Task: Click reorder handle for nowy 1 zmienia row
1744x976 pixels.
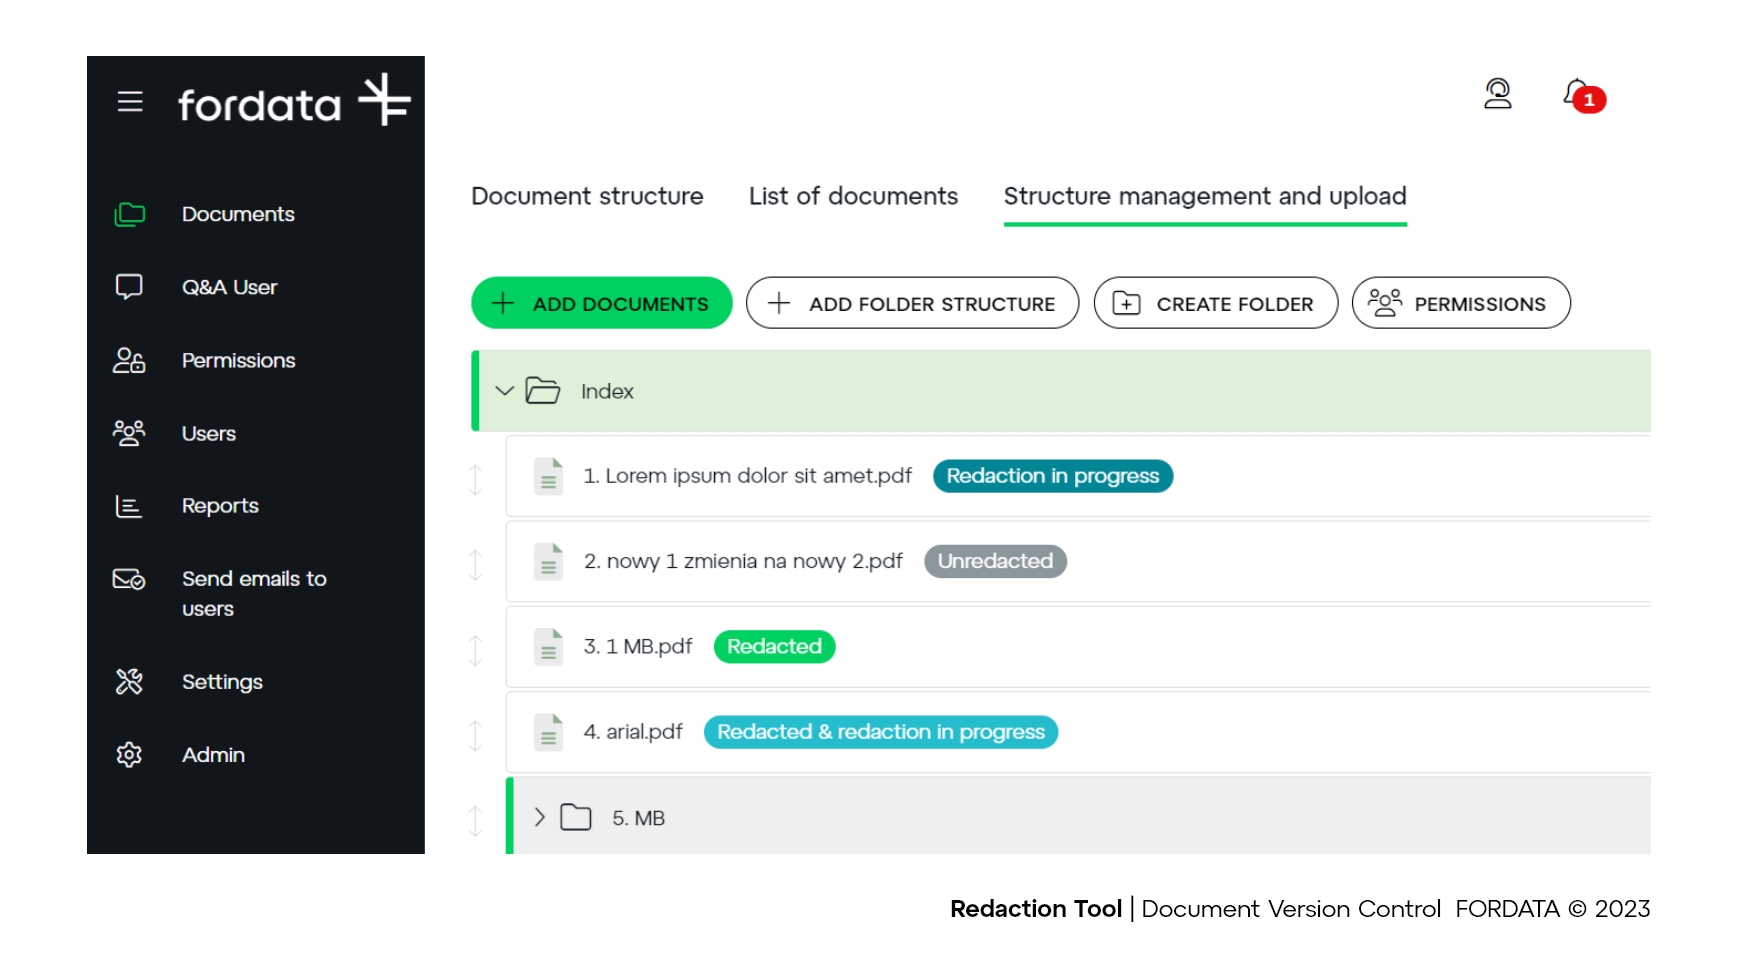Action: [476, 565]
